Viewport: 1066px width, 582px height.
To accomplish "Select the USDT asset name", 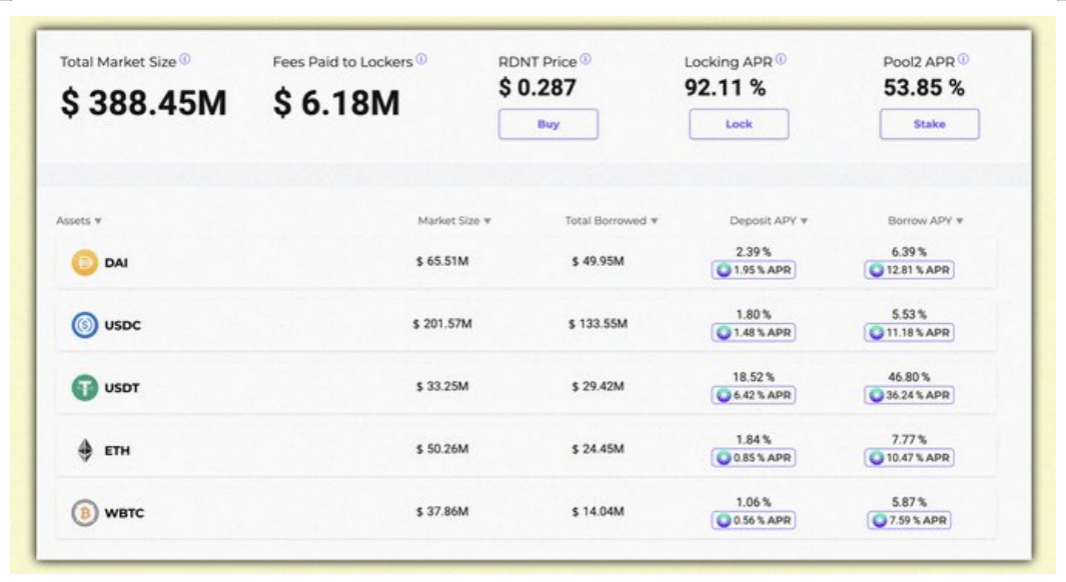I will tap(122, 388).
